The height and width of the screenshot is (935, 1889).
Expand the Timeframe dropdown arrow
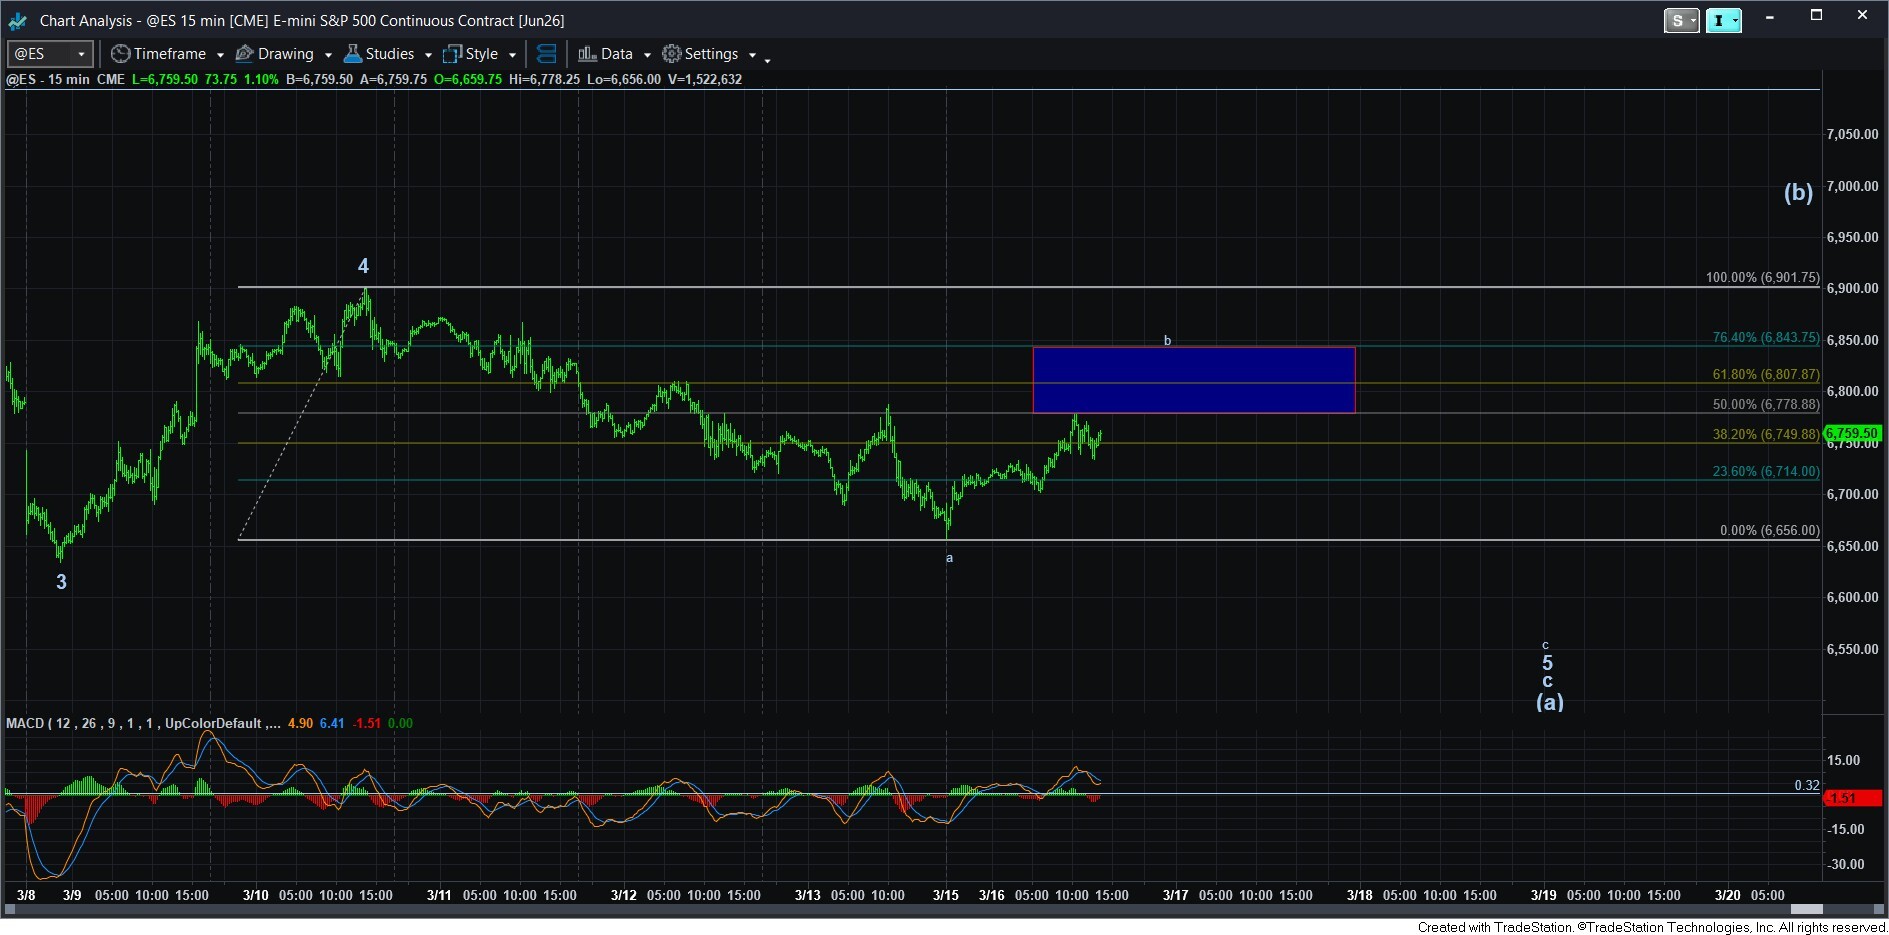click(220, 55)
